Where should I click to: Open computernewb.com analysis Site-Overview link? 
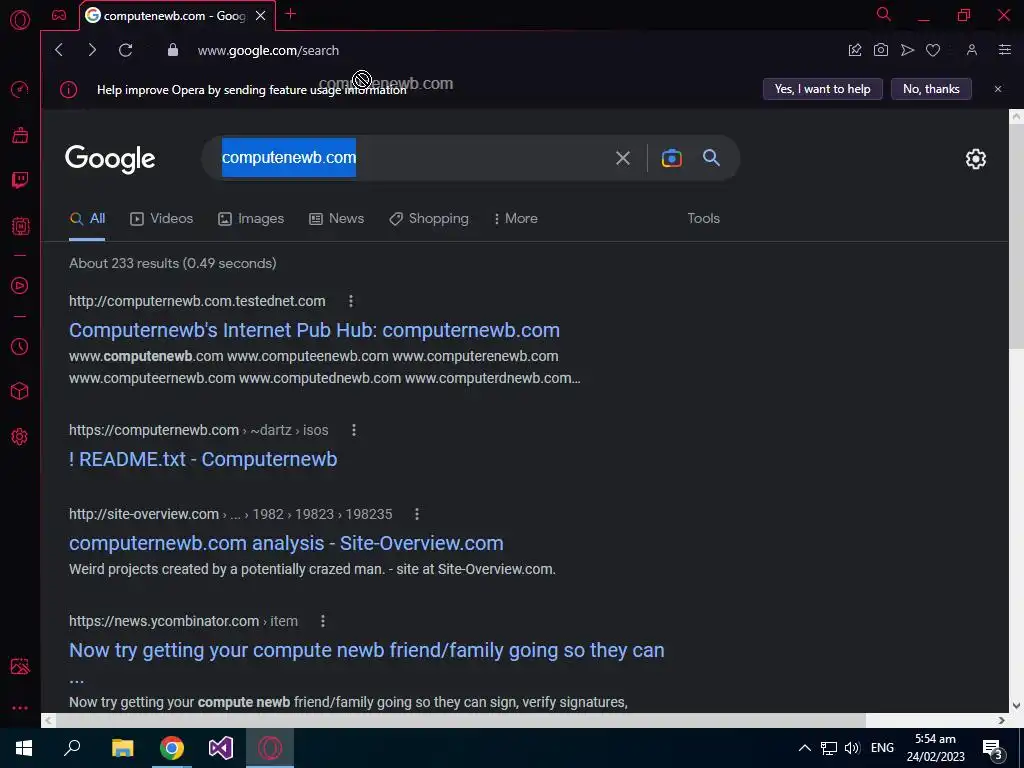[x=286, y=543]
